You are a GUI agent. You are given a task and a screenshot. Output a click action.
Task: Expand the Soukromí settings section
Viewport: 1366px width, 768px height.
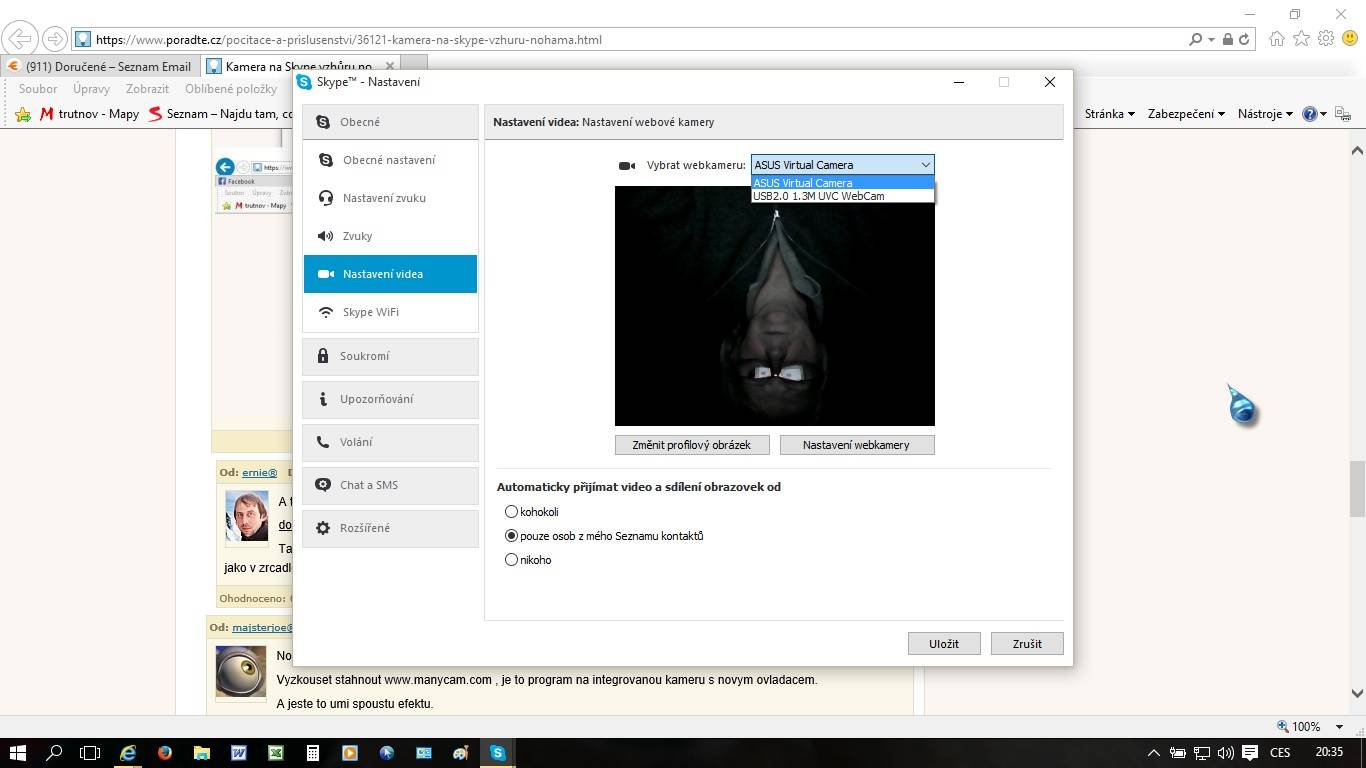390,356
